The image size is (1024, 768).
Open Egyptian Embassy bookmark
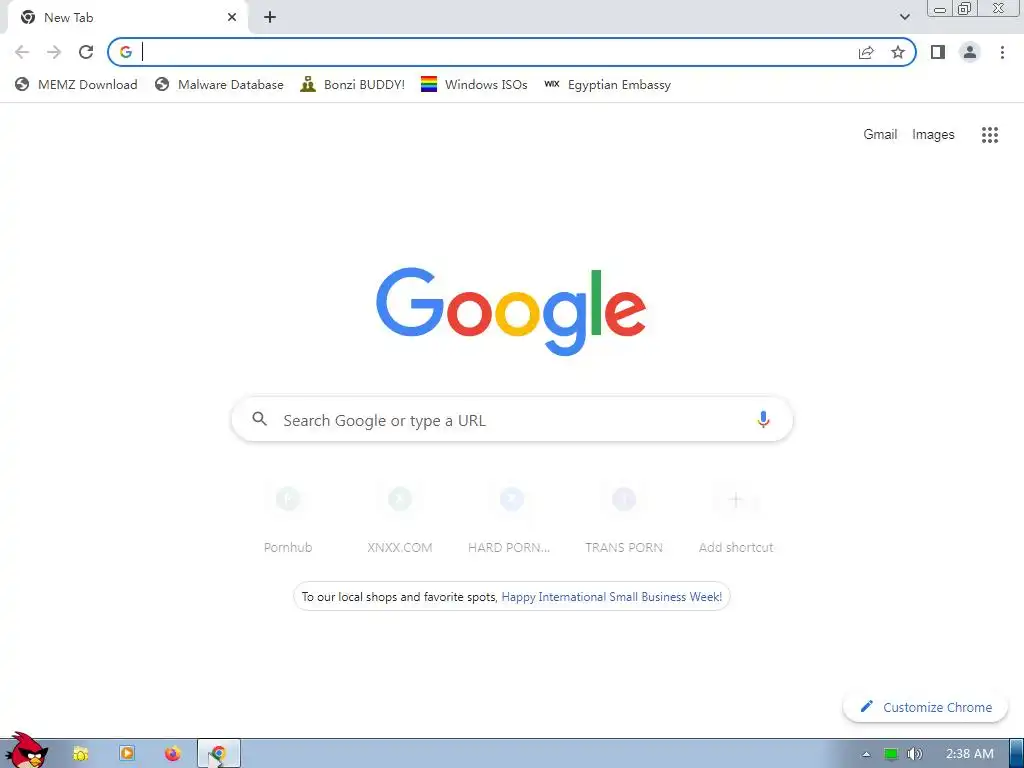coord(607,84)
